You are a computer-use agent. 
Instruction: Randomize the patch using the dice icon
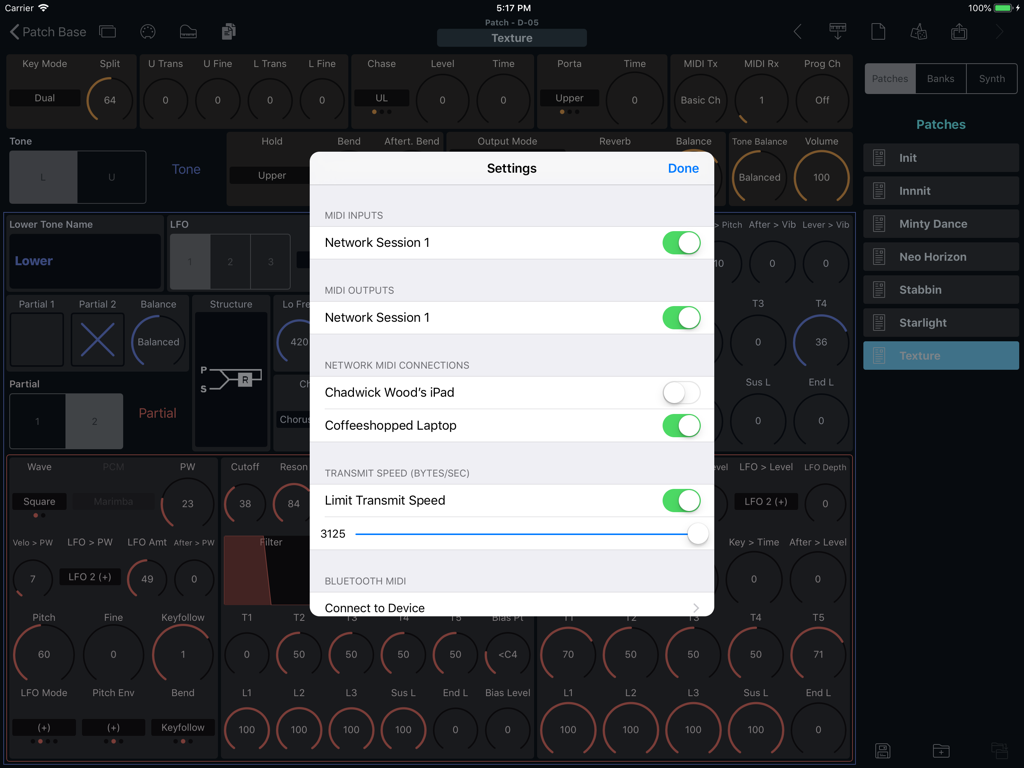click(918, 31)
